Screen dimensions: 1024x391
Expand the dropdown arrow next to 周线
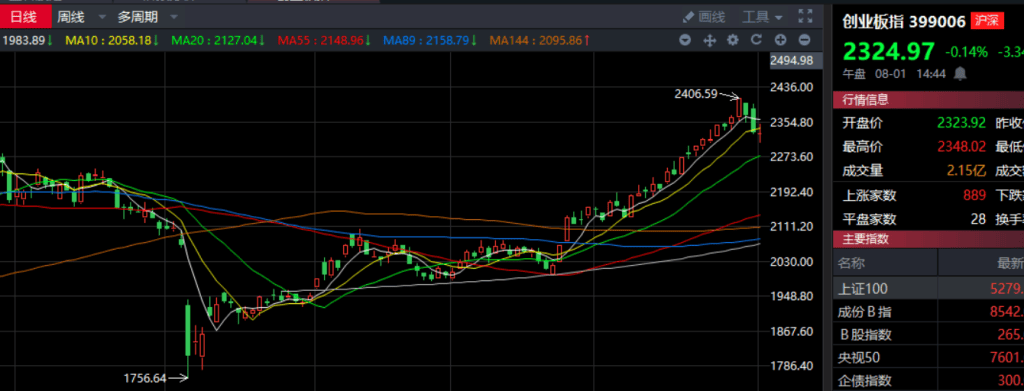click(x=102, y=17)
